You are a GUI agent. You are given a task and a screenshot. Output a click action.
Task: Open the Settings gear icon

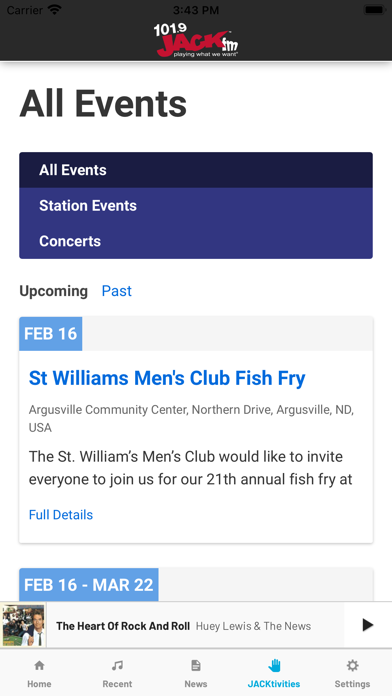352,665
